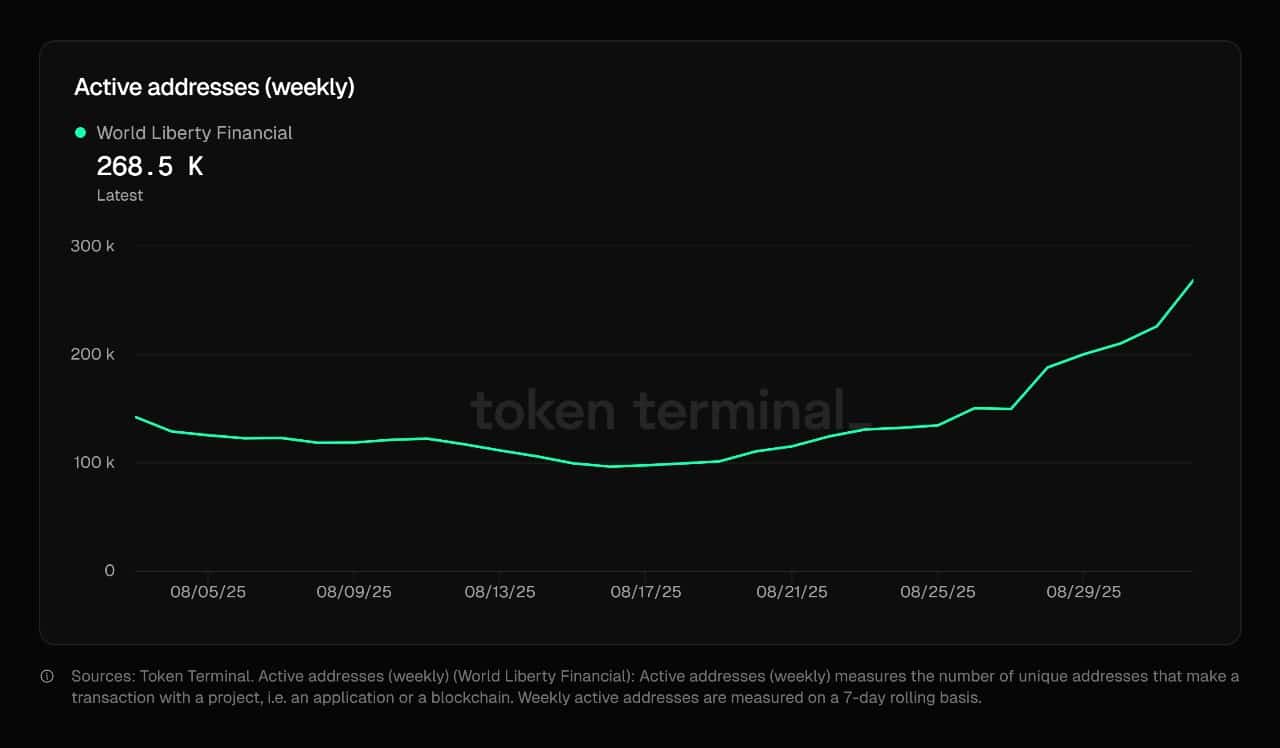Select the 08/13/25 date tick
The width and height of the screenshot is (1280, 748).
[500, 592]
